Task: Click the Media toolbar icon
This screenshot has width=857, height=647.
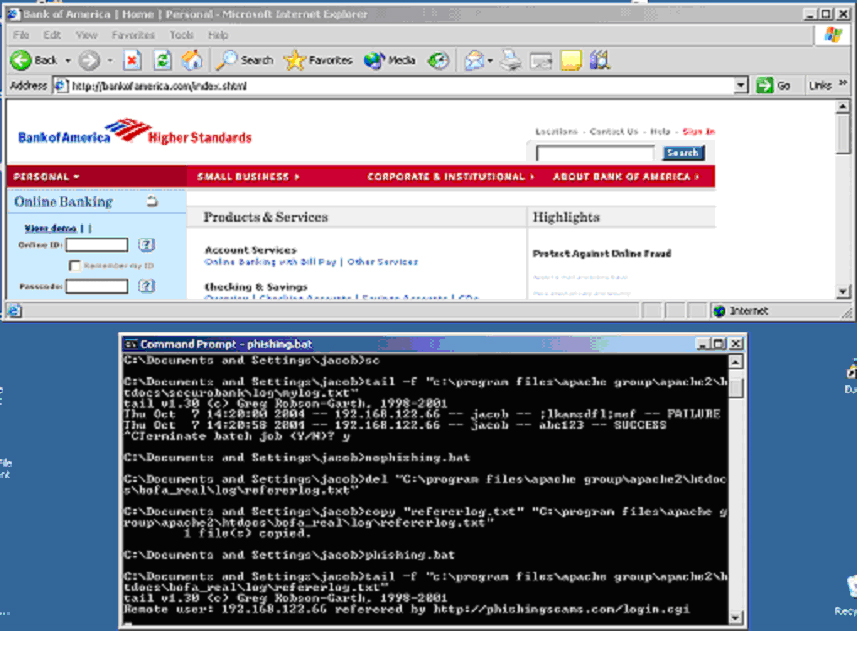Action: tap(389, 60)
